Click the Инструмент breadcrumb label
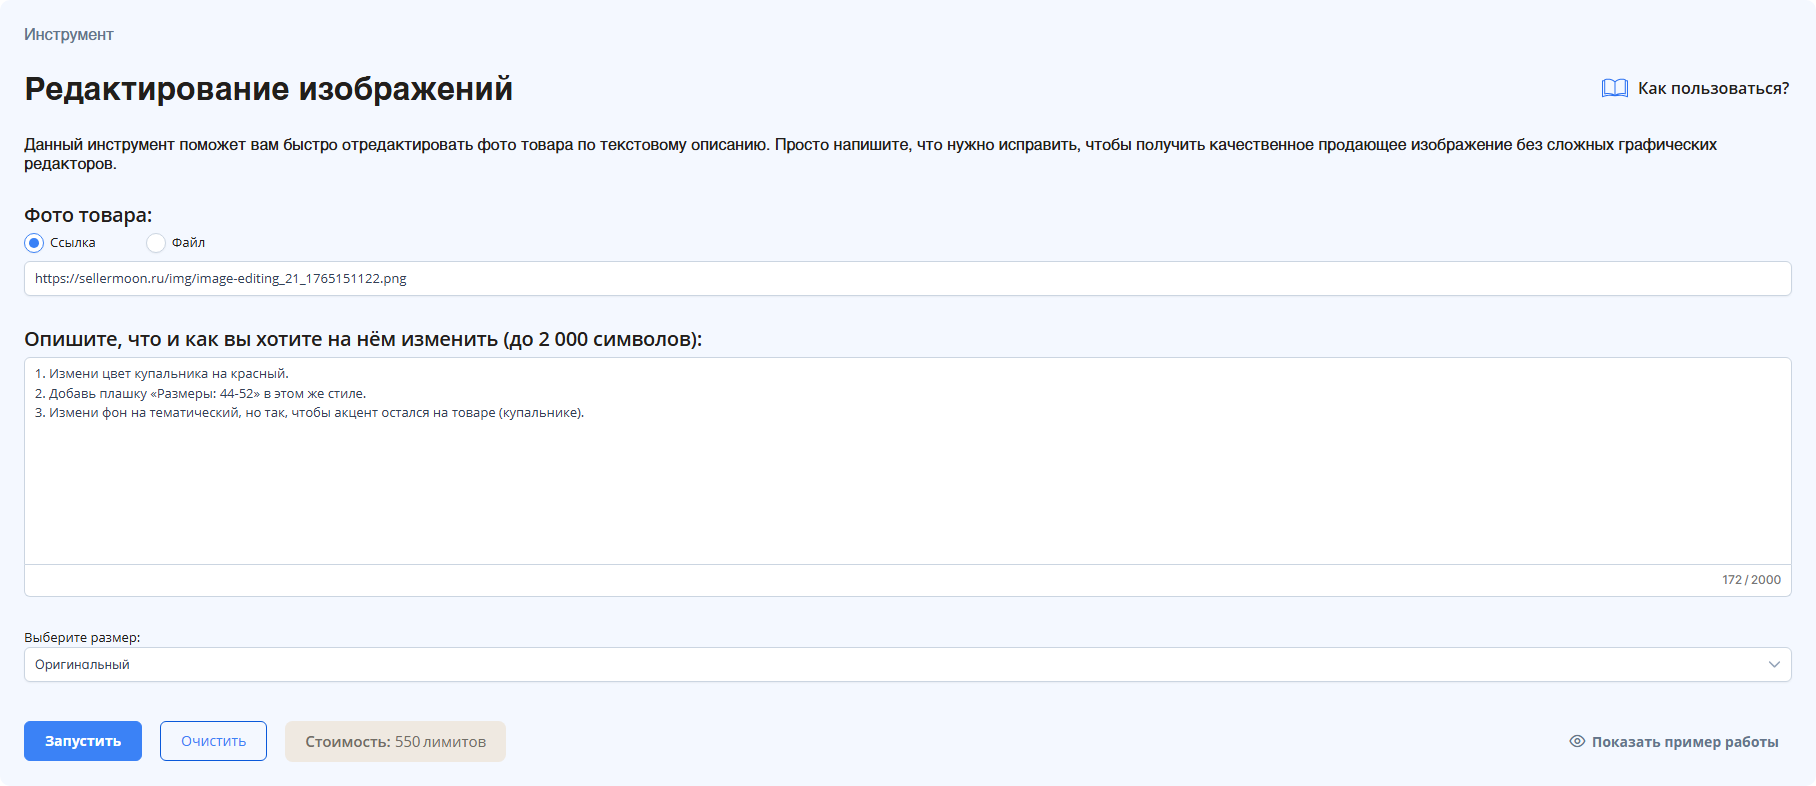 coord(69,35)
